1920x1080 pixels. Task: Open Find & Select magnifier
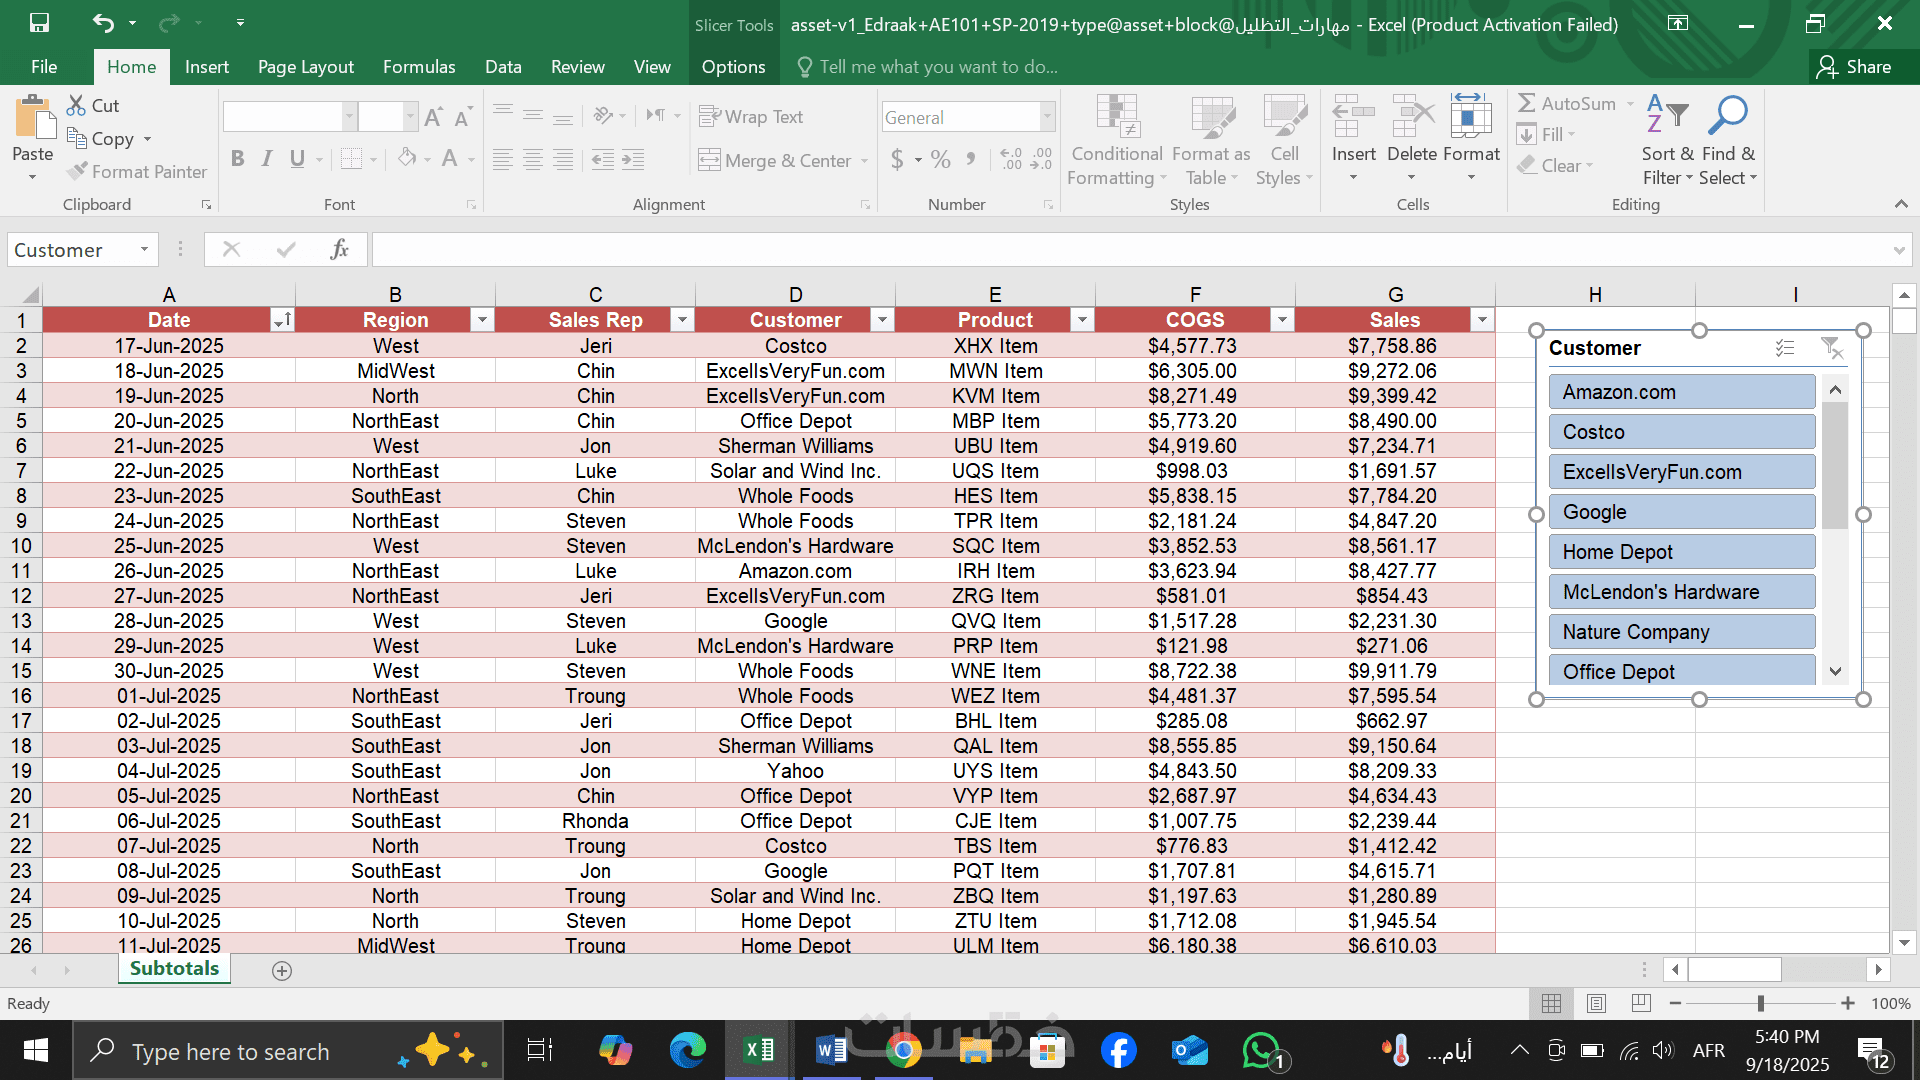[x=1727, y=116]
